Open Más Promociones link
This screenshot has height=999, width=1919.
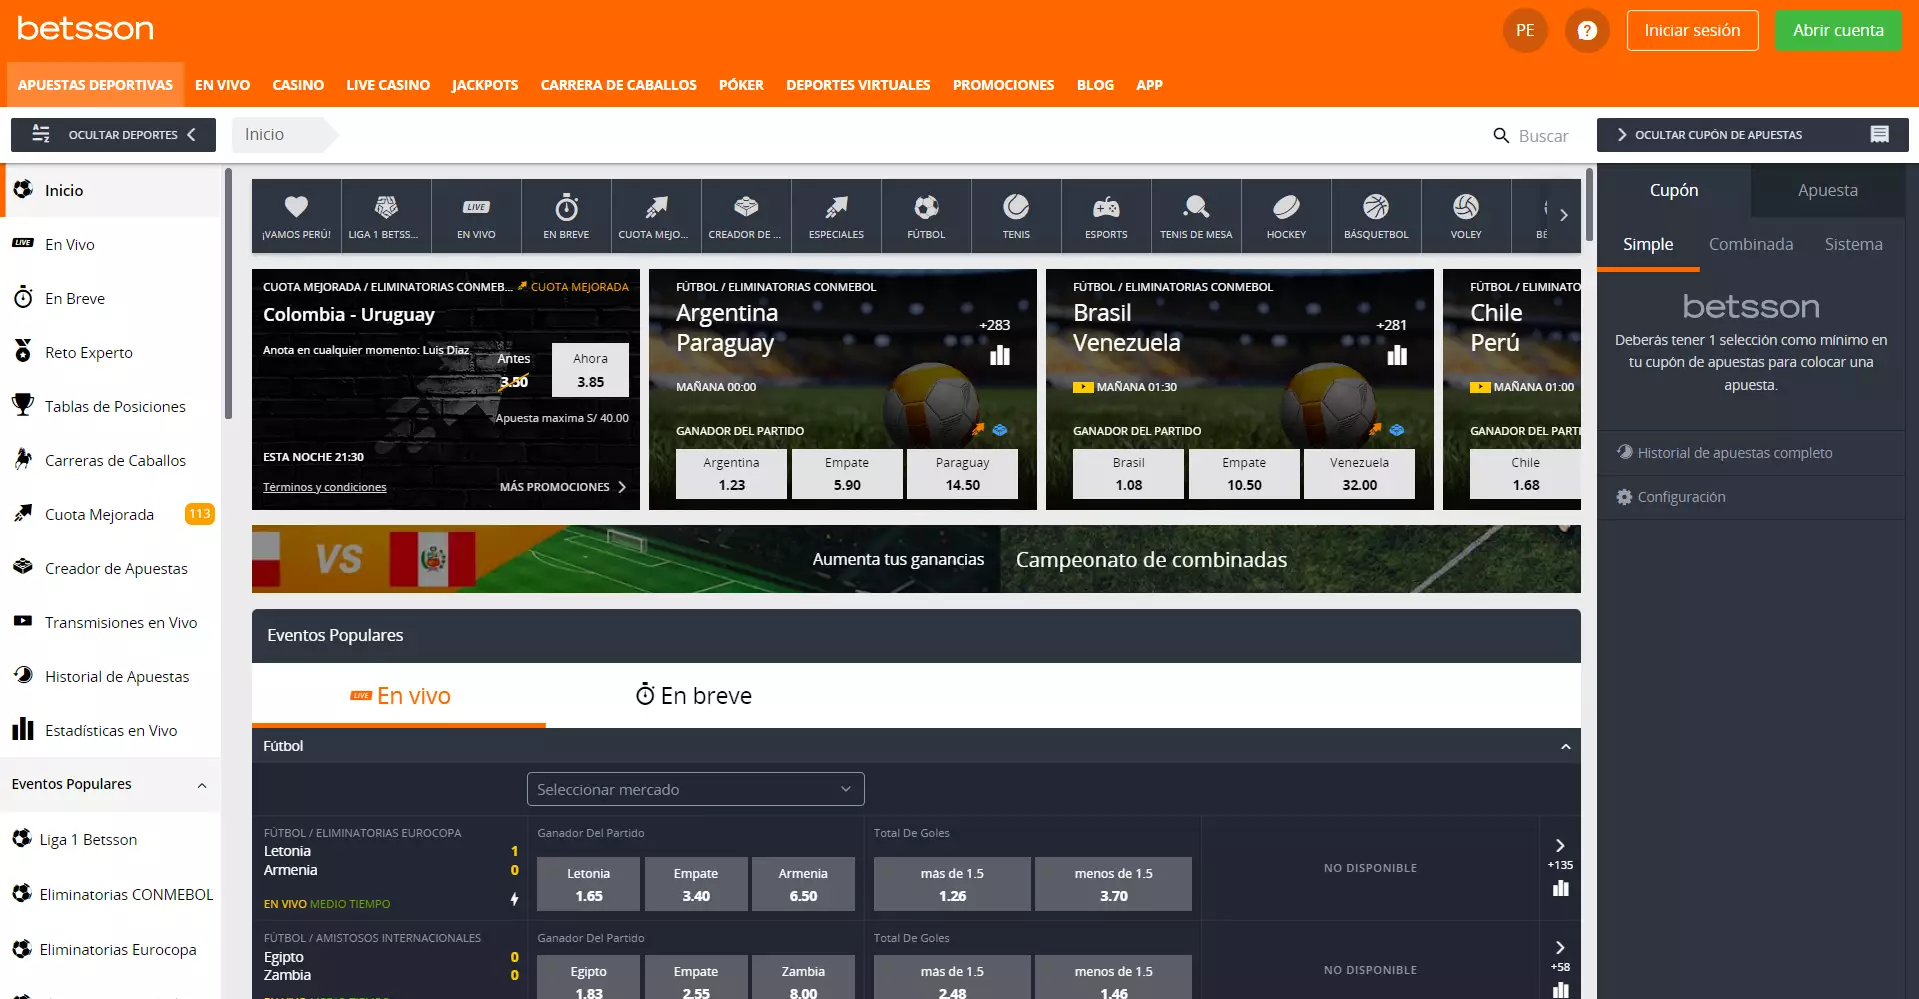(563, 487)
